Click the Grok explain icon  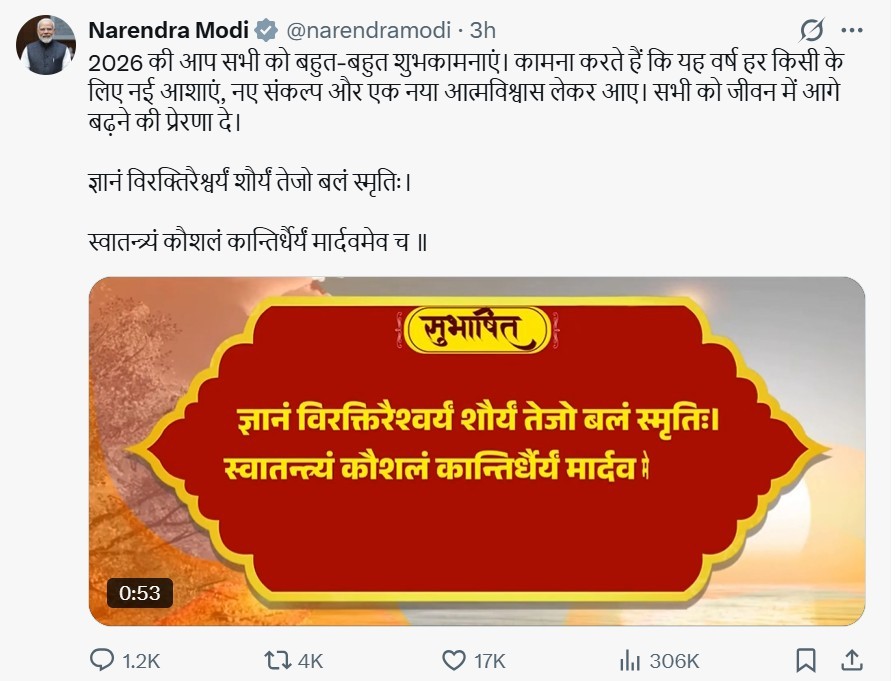811,30
